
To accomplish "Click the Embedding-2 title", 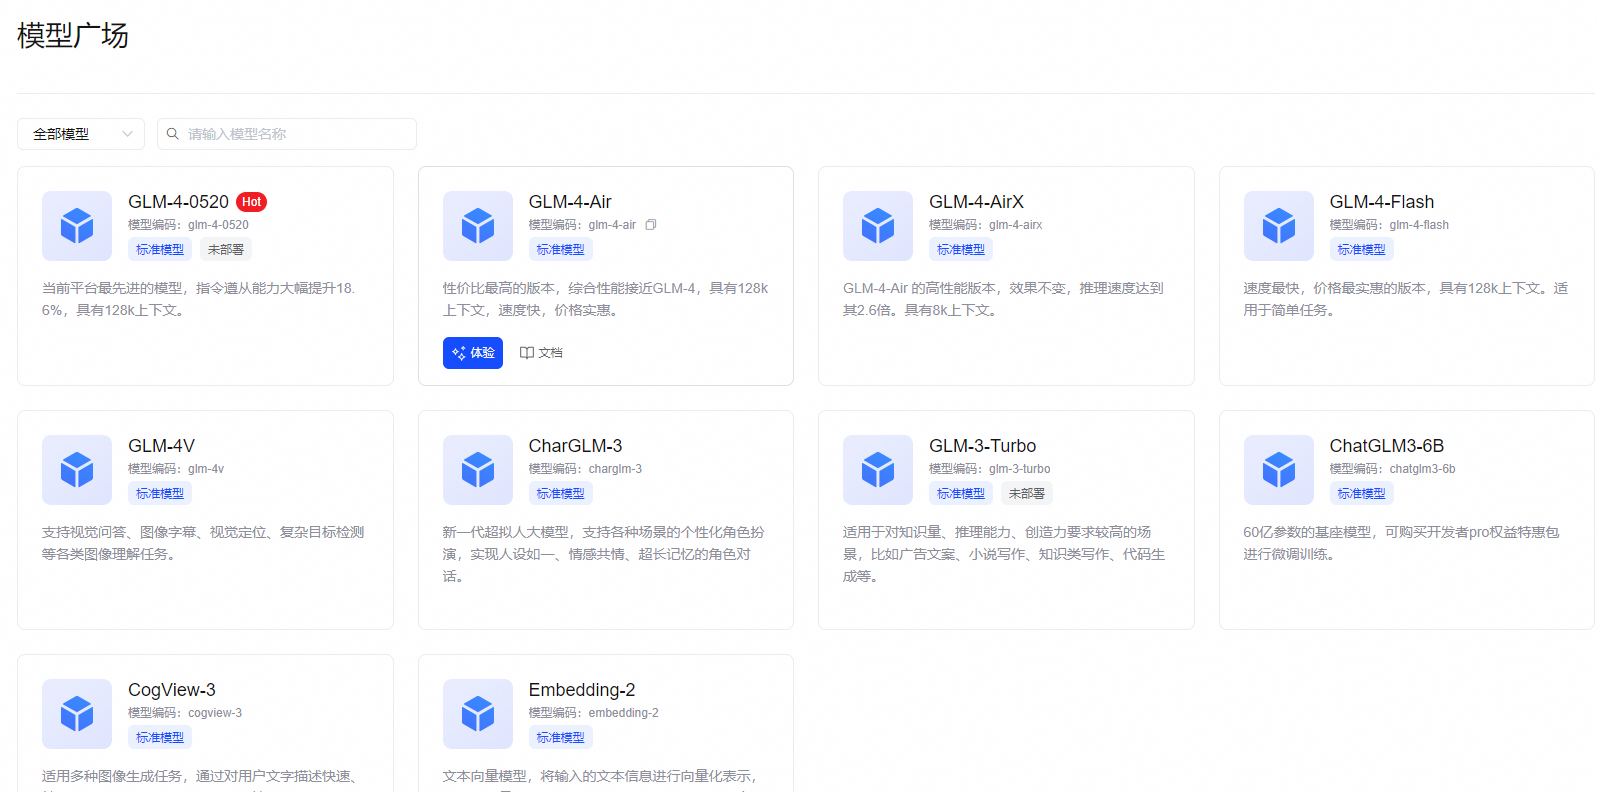I will tap(582, 690).
